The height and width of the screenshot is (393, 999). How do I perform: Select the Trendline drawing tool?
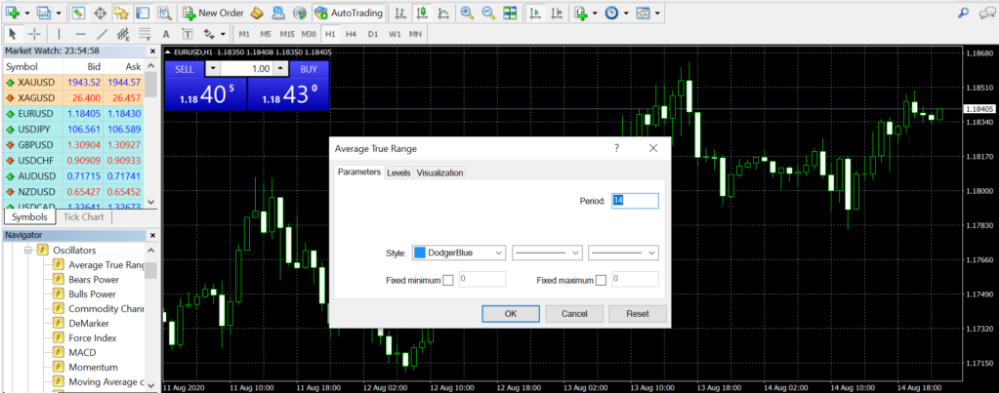tap(101, 34)
